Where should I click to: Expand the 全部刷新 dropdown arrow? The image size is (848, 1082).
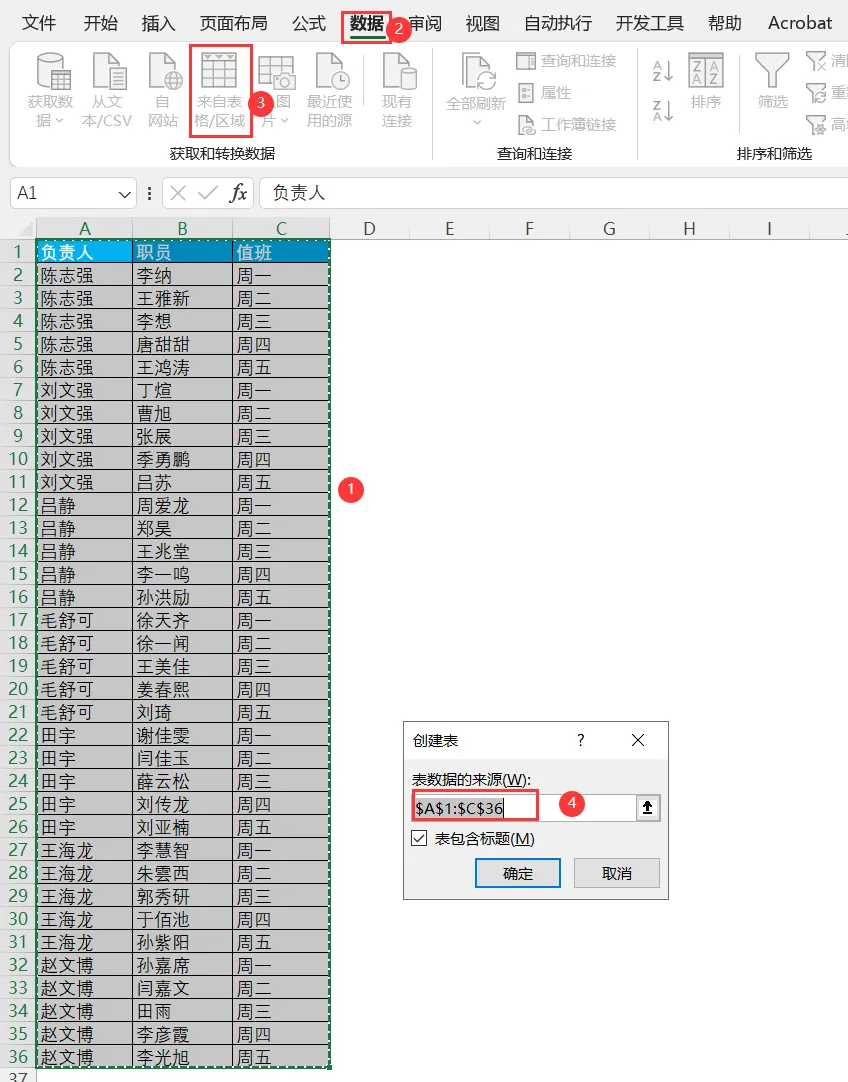tap(477, 123)
